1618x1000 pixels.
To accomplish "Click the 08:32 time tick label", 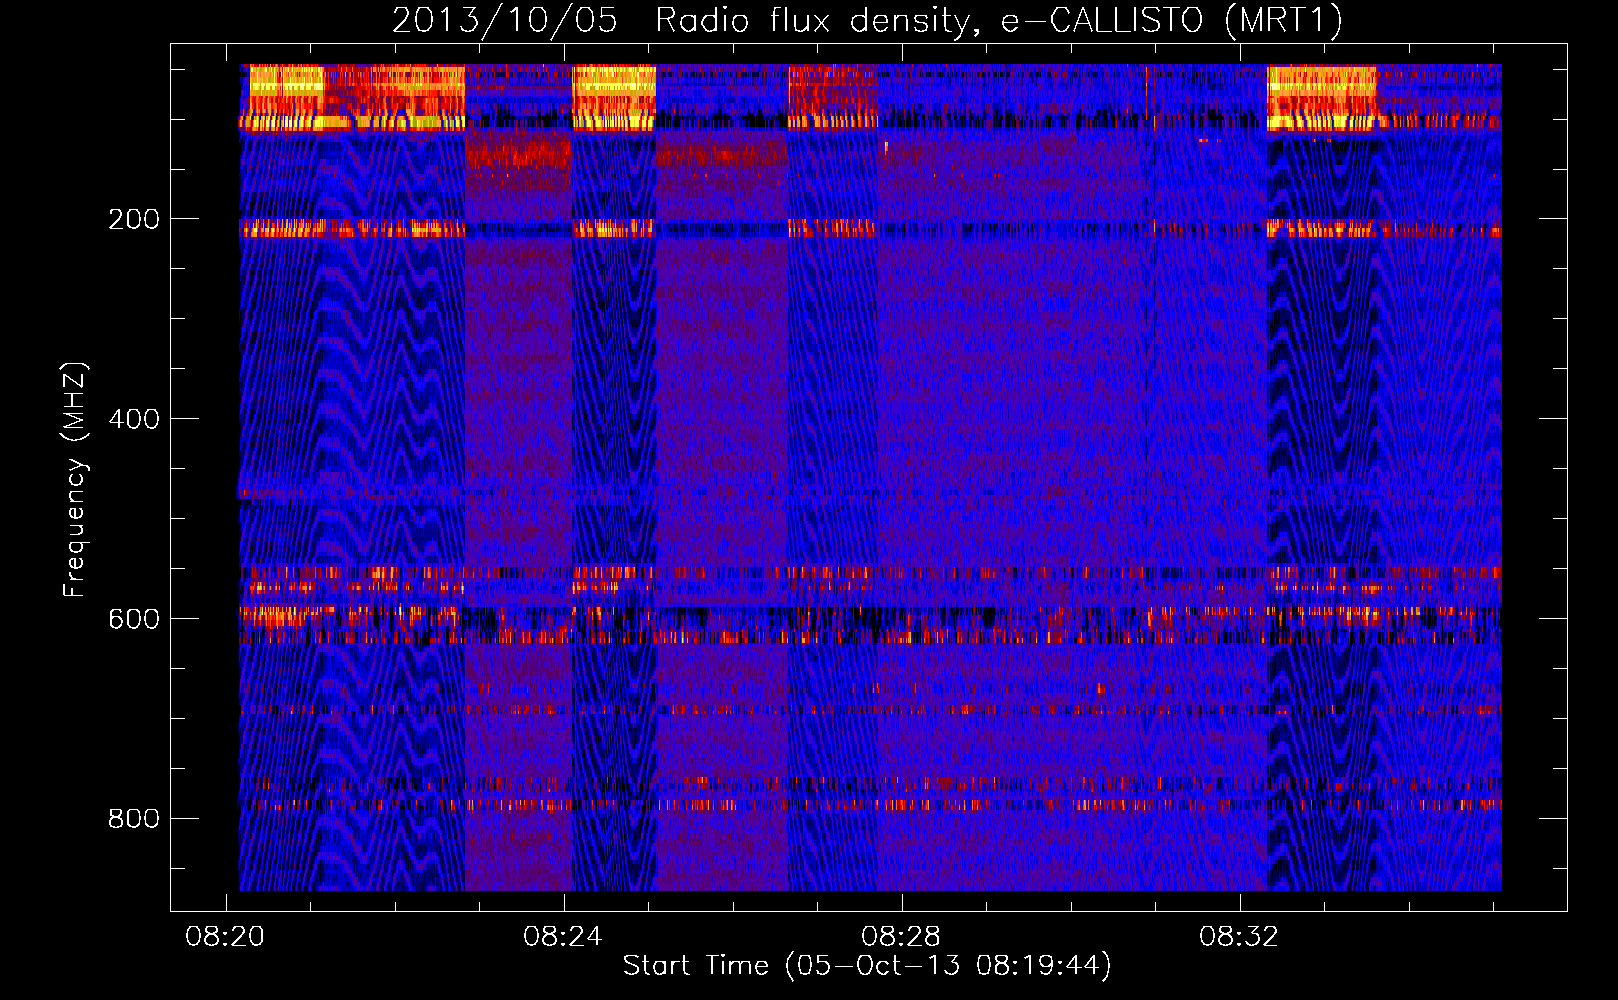I will (1239, 937).
